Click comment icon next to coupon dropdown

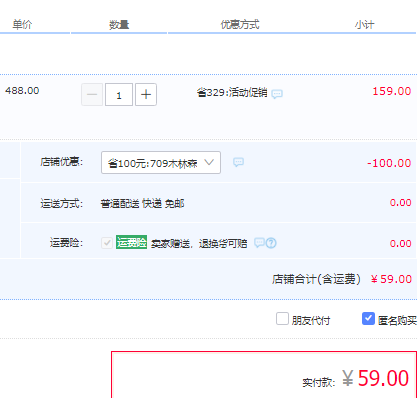(238, 162)
